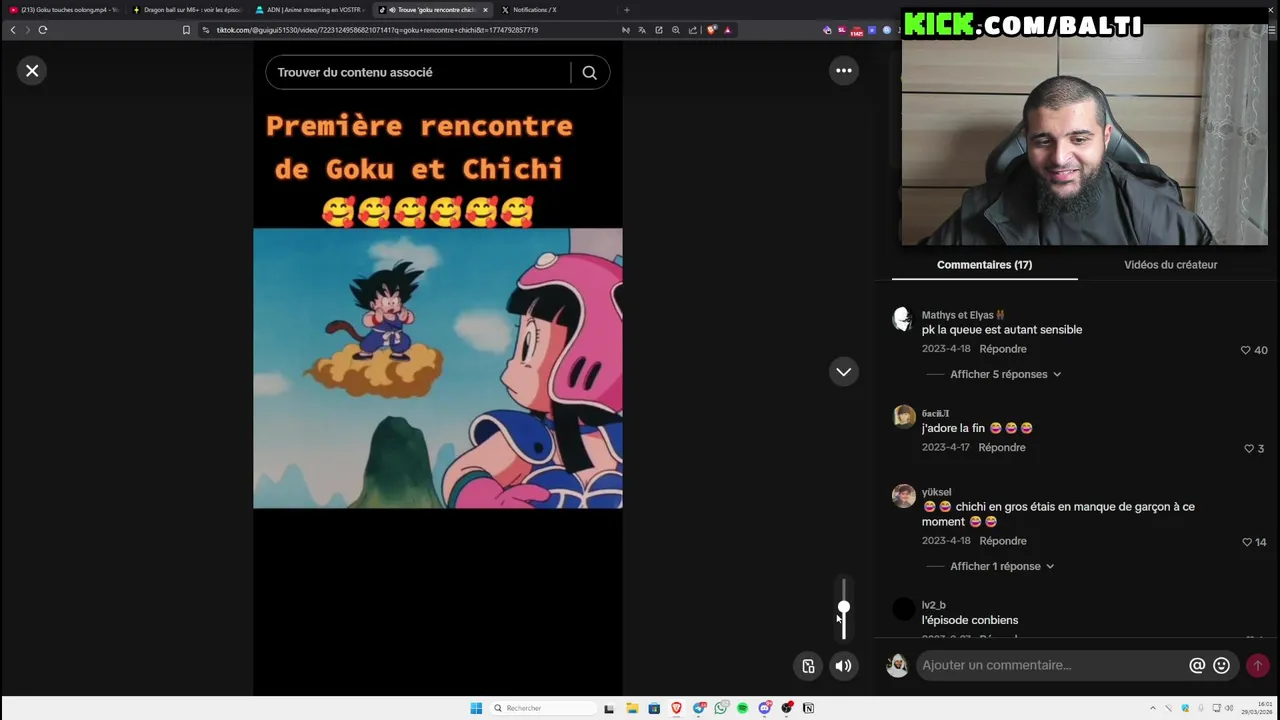
Task: Open Windows Start menu
Action: 476,708
